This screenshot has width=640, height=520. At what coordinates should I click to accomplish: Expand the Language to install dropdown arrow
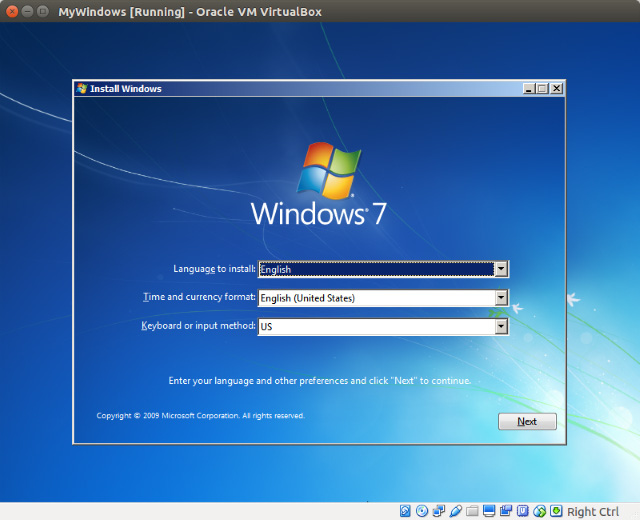[x=501, y=269]
